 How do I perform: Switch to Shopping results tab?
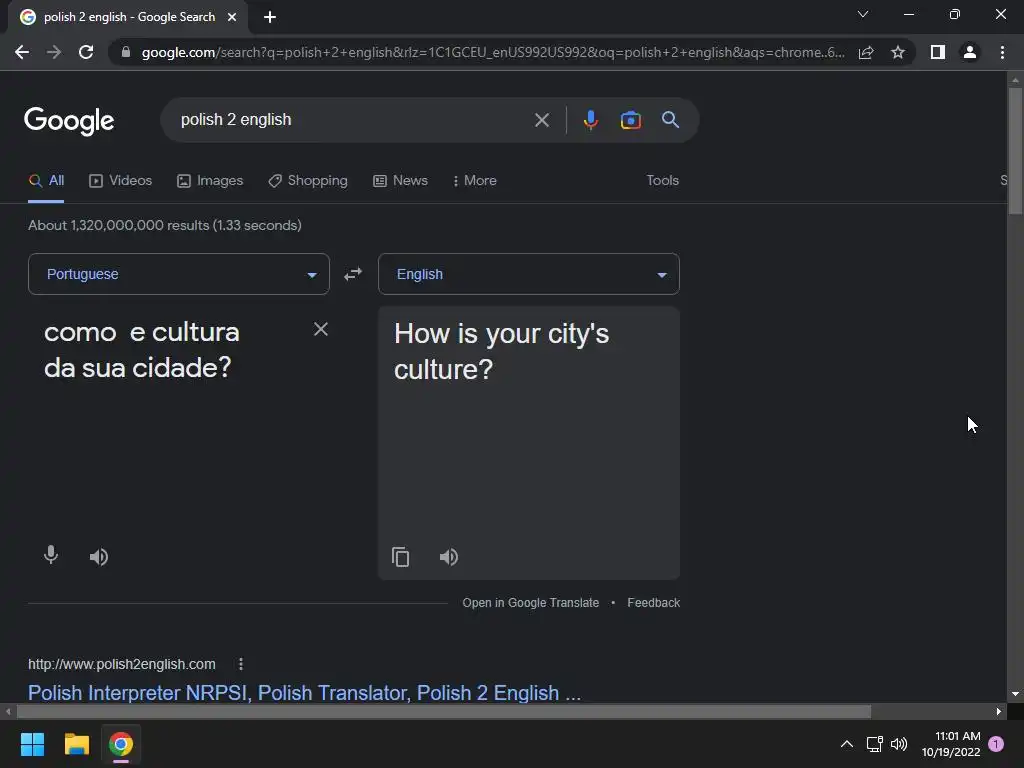point(308,181)
